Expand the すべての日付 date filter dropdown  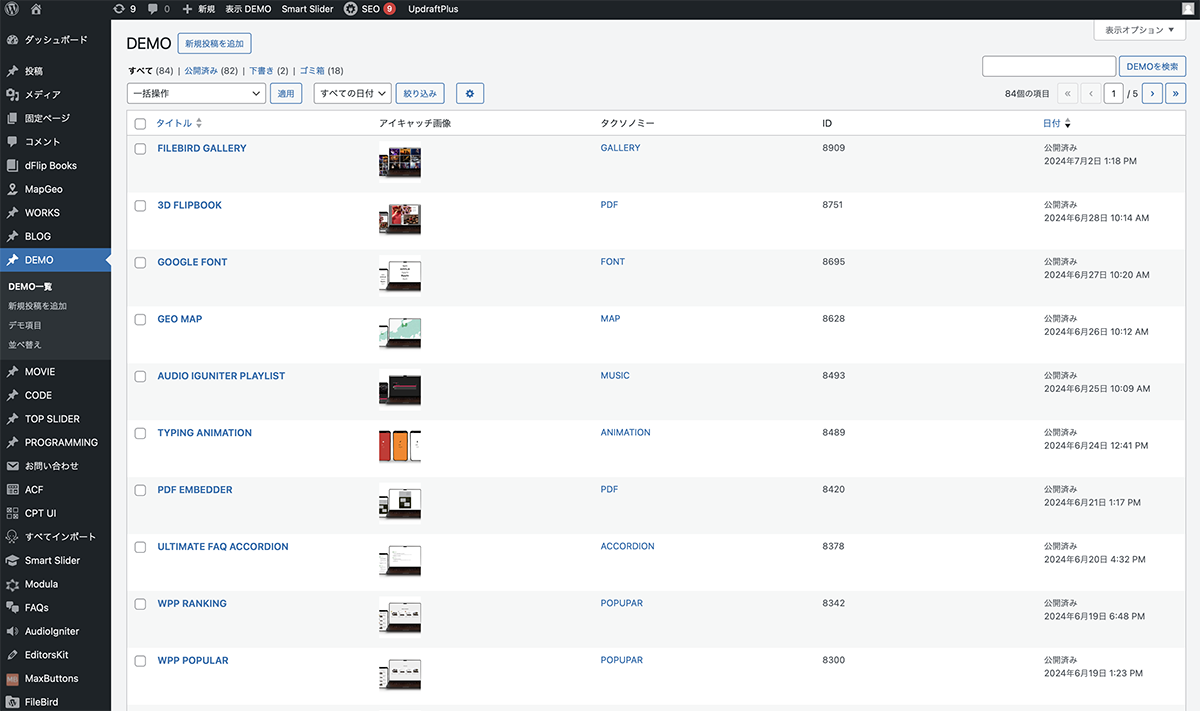(x=353, y=93)
